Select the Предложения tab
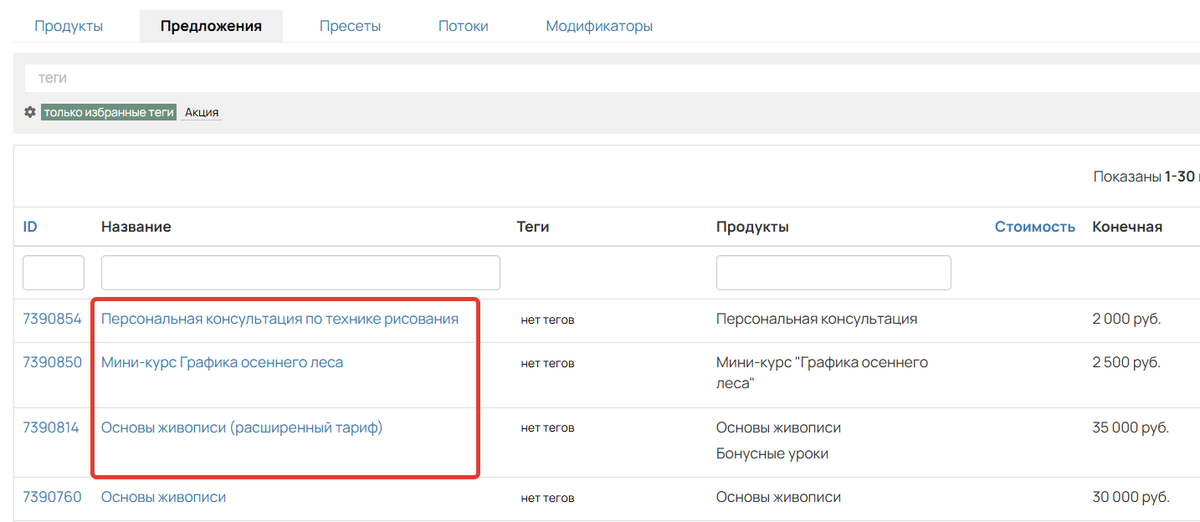The width and height of the screenshot is (1200, 522). point(211,26)
